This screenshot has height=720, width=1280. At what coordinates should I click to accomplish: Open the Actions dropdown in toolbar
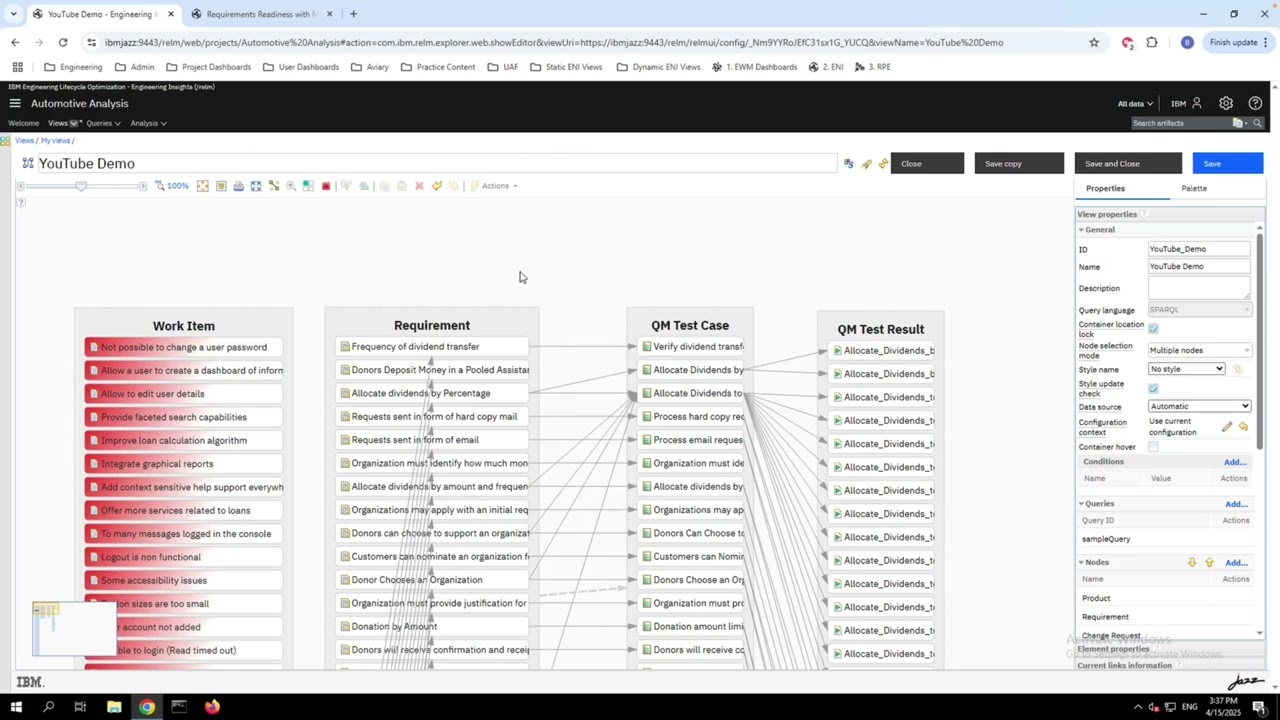pyautogui.click(x=495, y=186)
